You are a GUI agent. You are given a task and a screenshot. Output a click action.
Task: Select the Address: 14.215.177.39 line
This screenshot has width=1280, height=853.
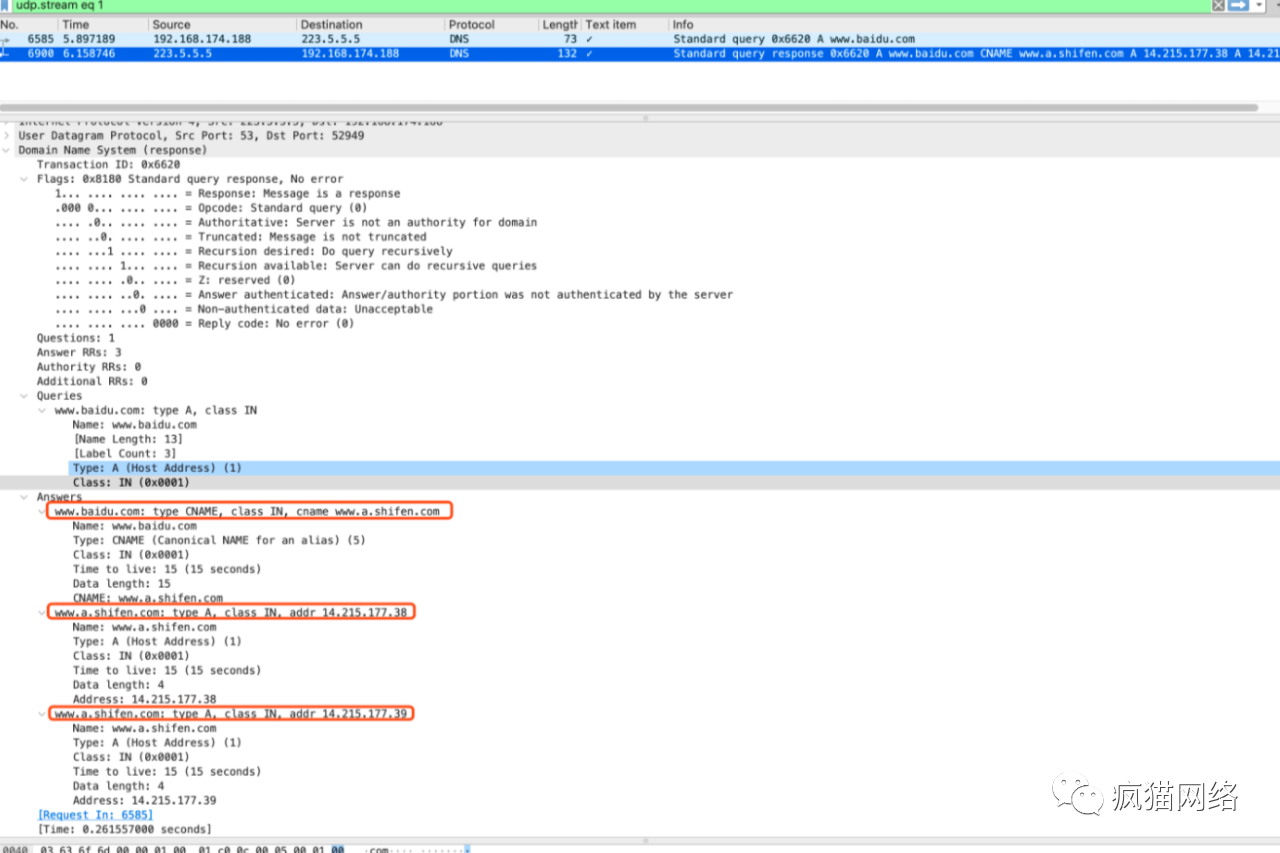coord(145,801)
